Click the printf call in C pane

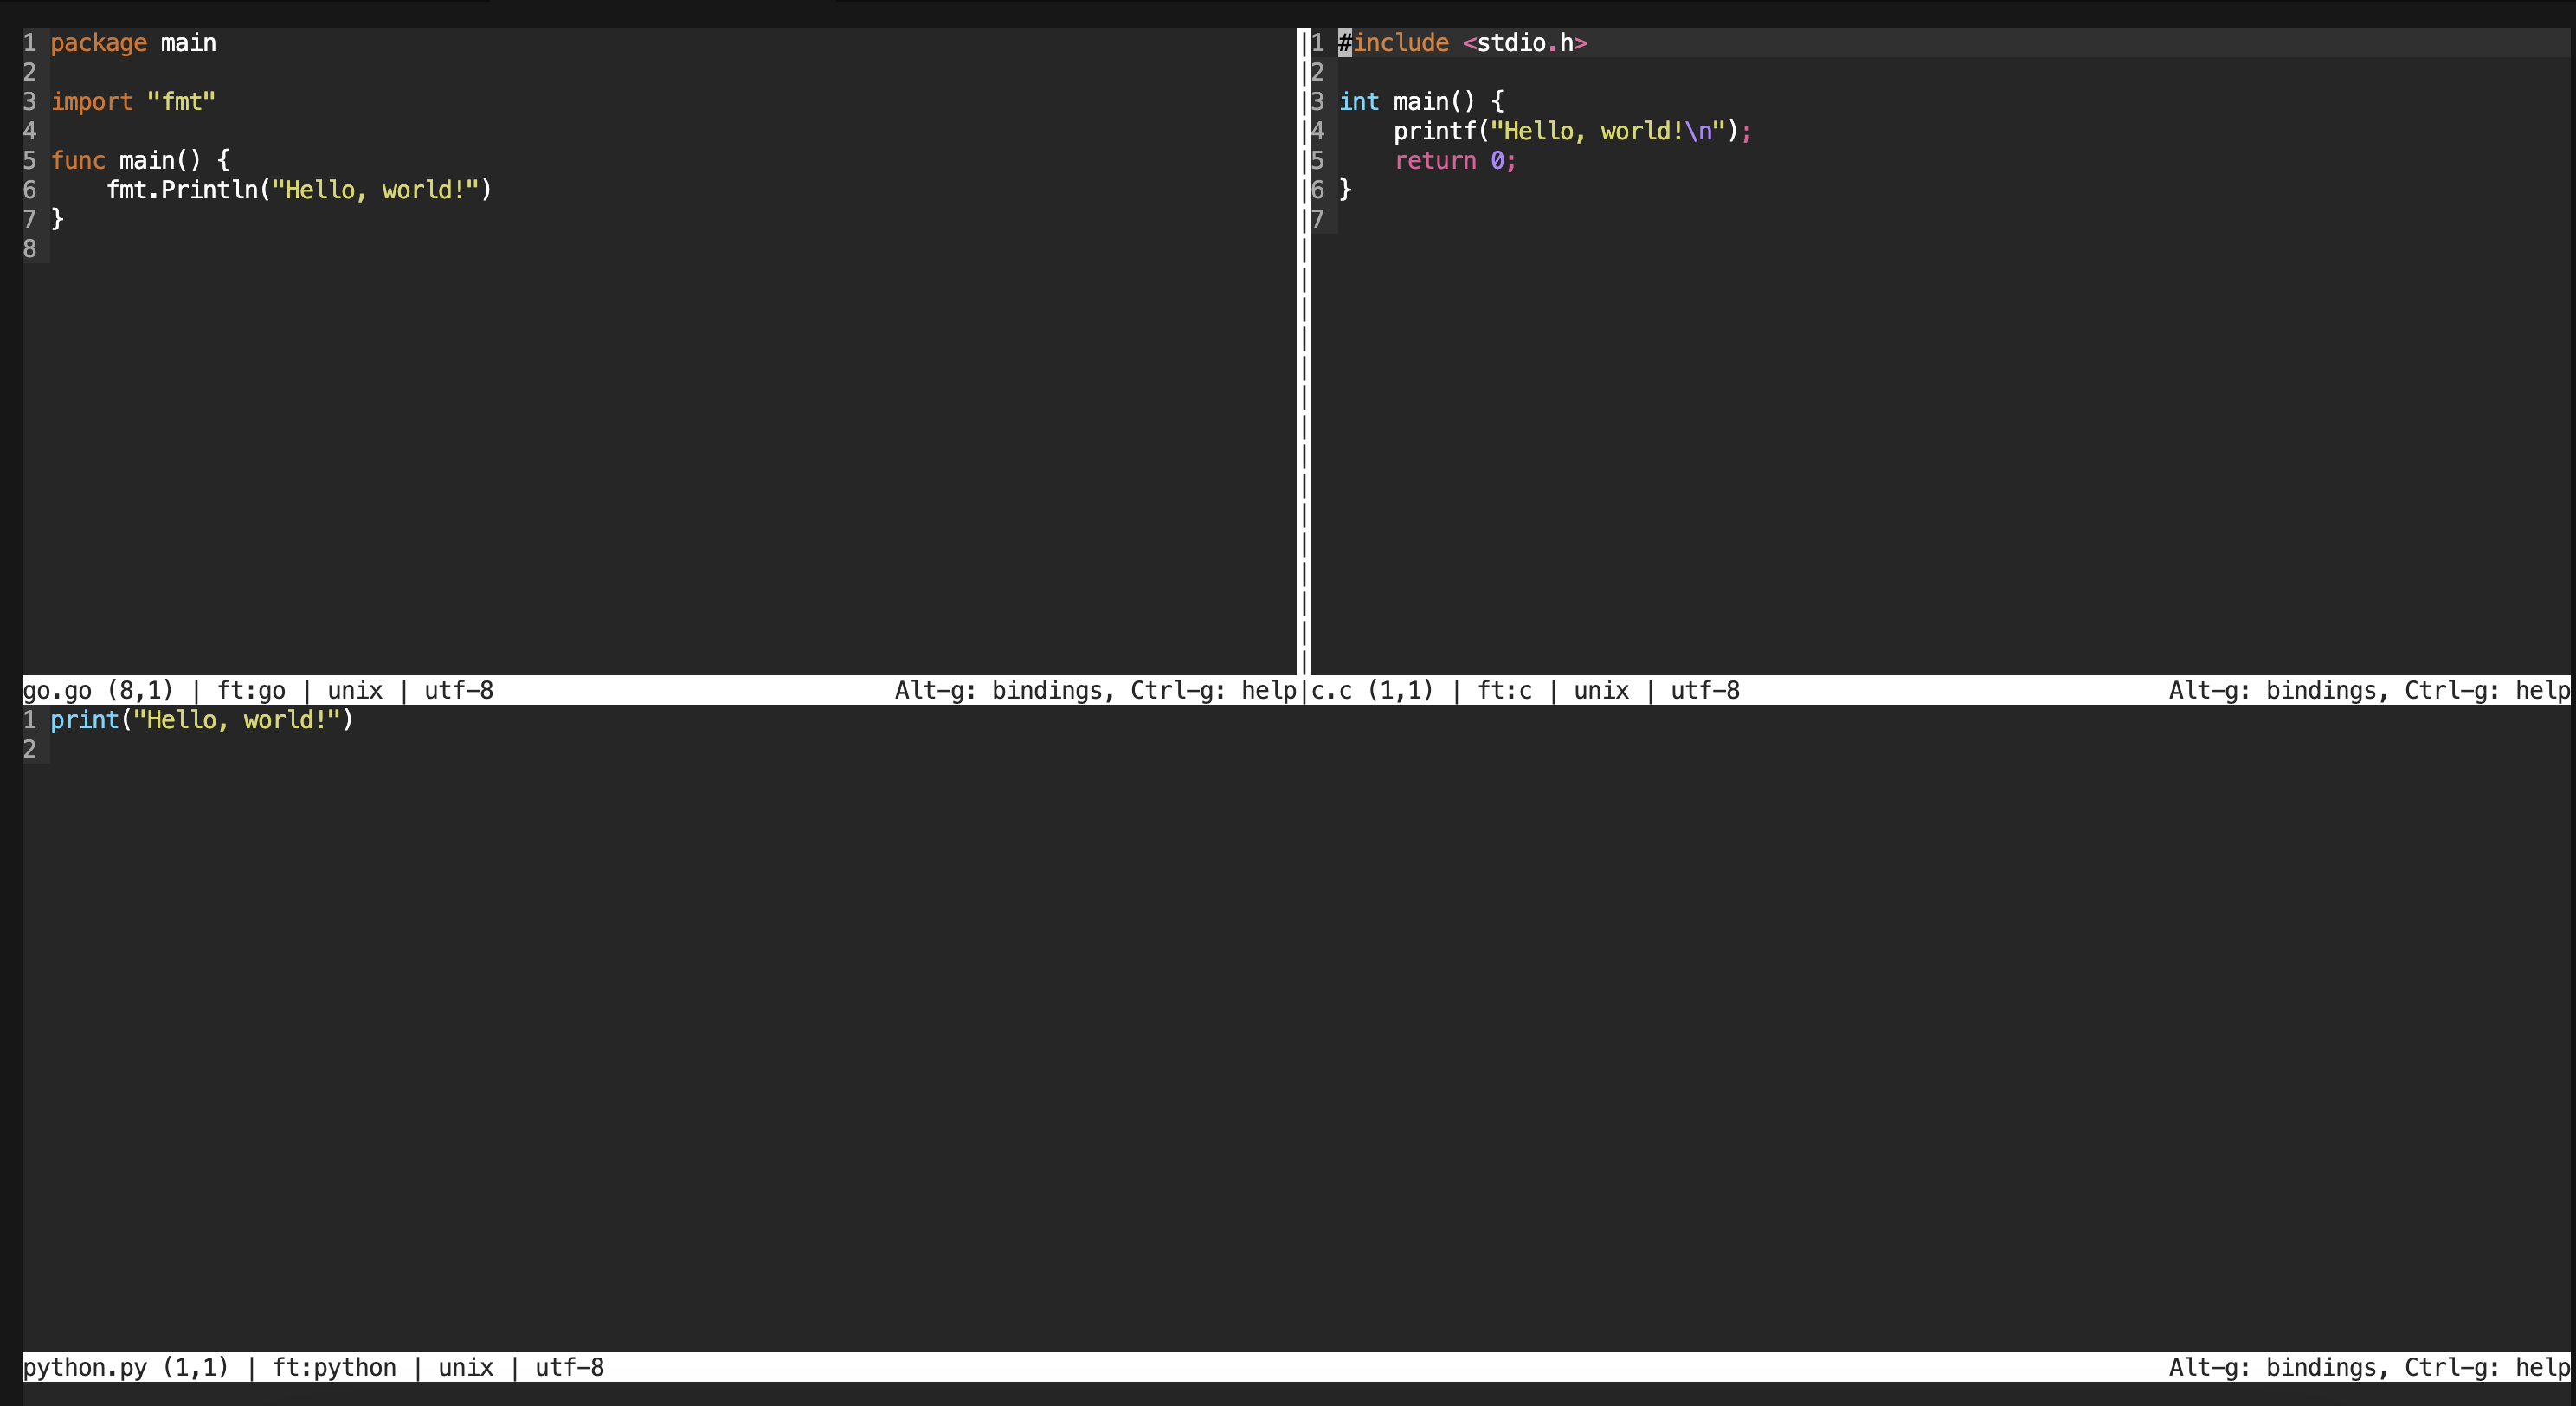(x=1434, y=131)
